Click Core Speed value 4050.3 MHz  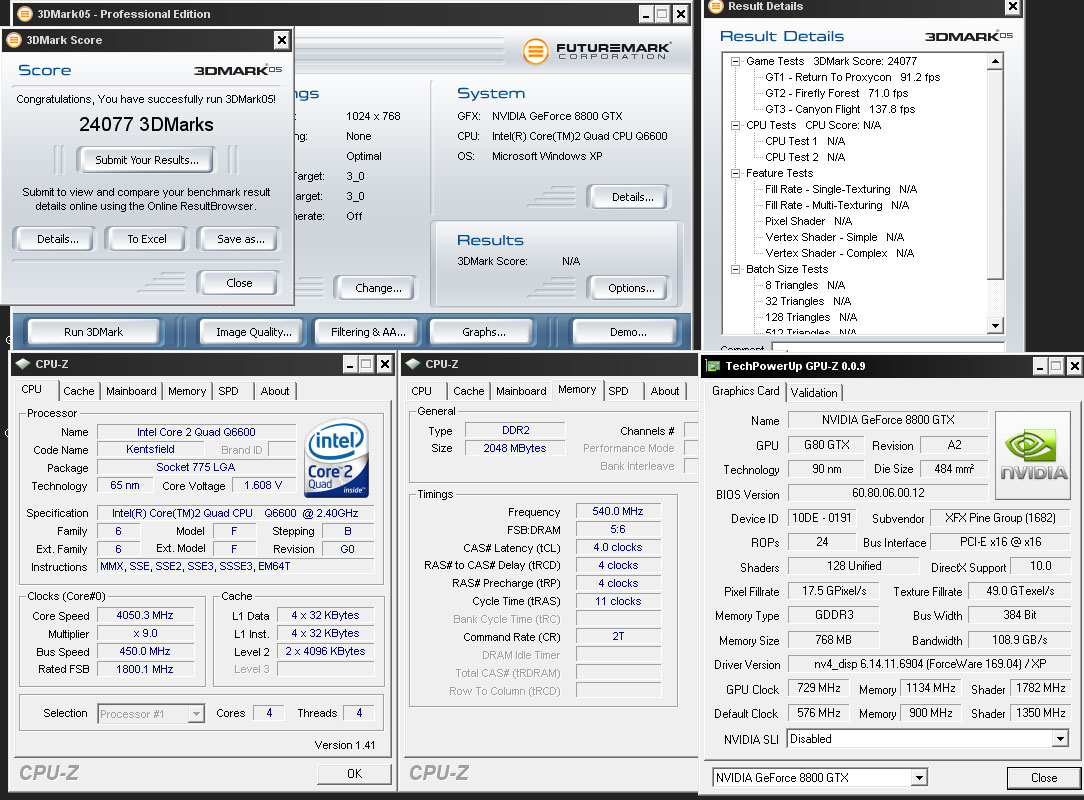[145, 615]
